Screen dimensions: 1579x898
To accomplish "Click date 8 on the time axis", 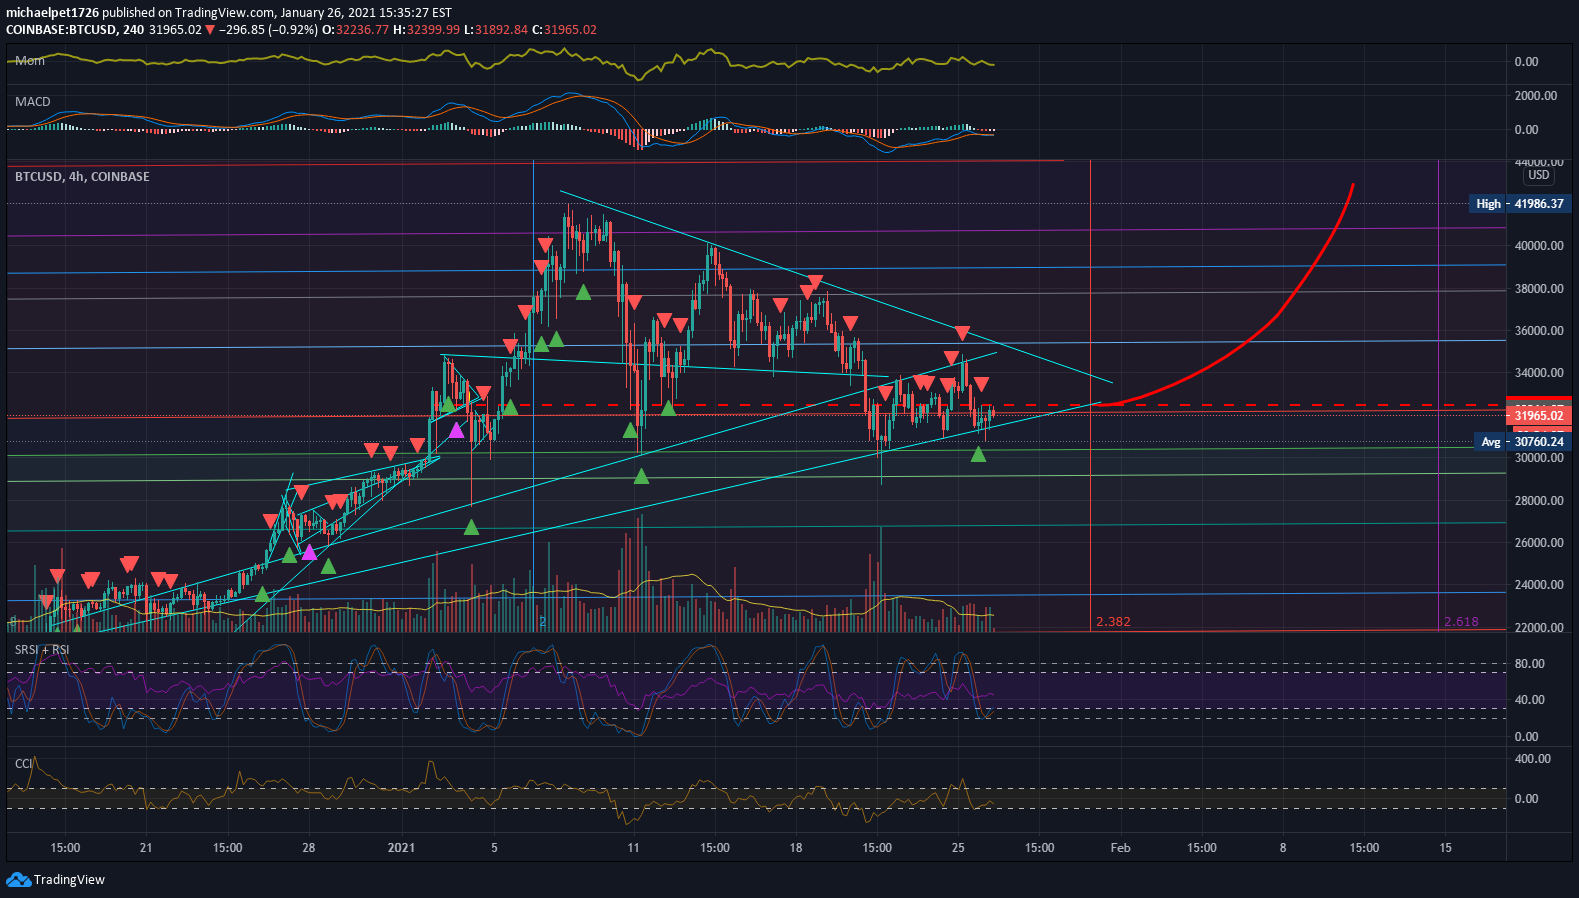I will pos(1283,848).
